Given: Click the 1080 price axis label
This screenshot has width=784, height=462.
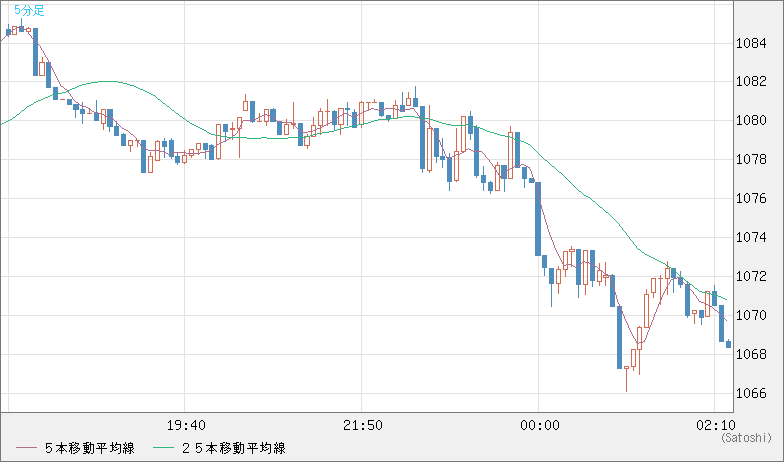Looking at the screenshot, I should coord(751,120).
